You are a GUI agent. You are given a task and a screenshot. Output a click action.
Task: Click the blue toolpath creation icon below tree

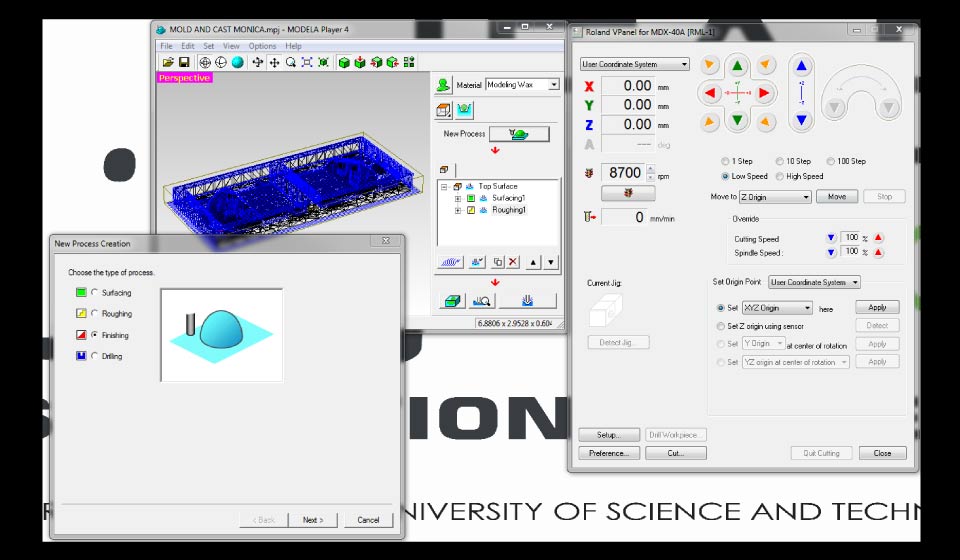pos(450,262)
